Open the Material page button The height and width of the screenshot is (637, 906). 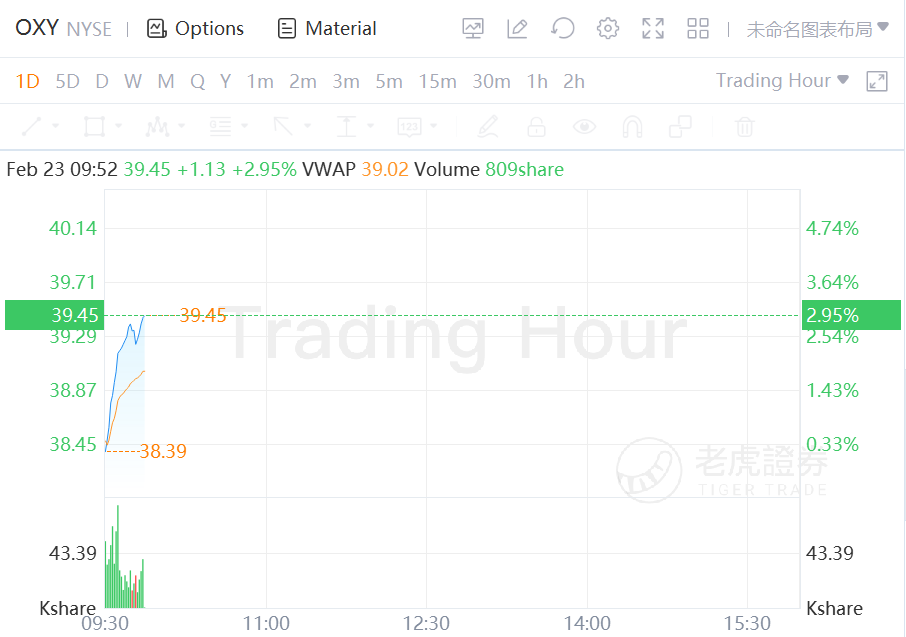(328, 29)
